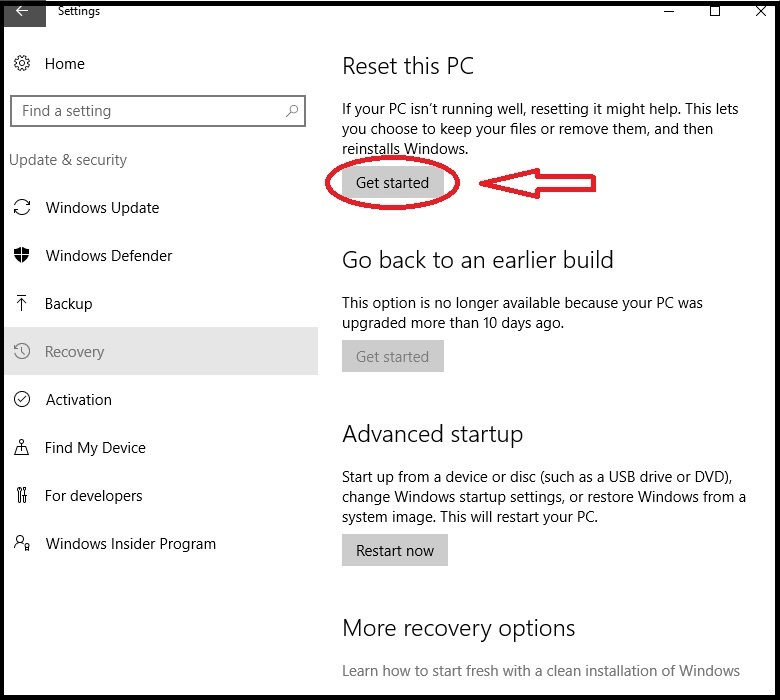Click the back arrow icon

coord(22,12)
